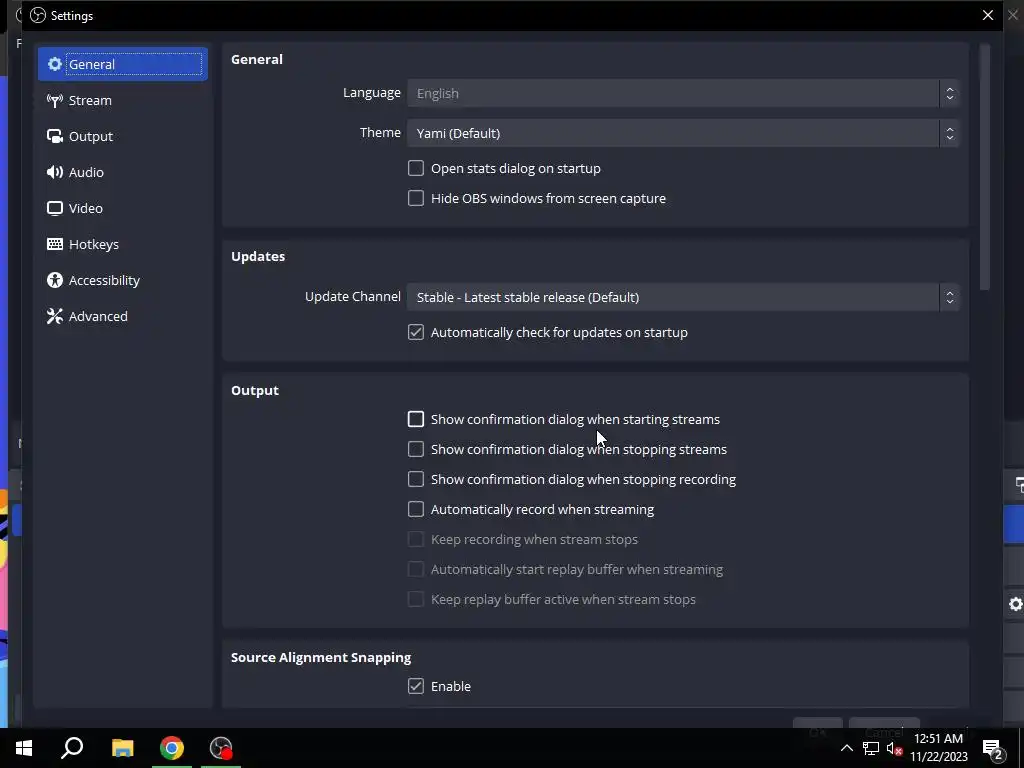
Task: Select the Audio speaker icon in sidebar
Action: 55,172
